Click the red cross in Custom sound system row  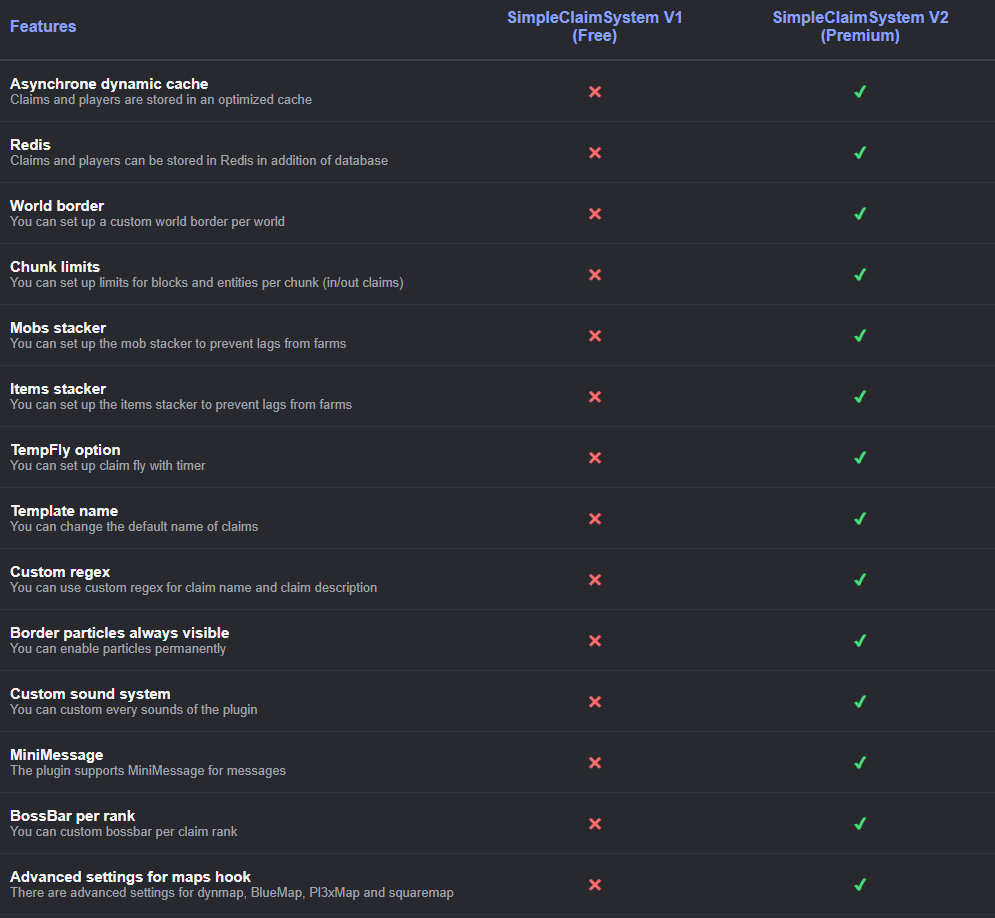tap(595, 702)
